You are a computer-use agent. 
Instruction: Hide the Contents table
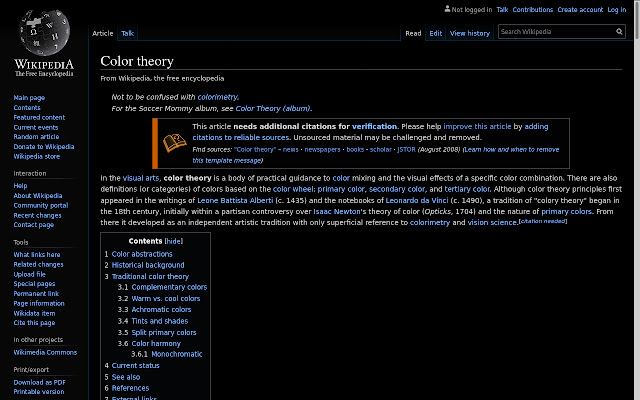[173, 241]
